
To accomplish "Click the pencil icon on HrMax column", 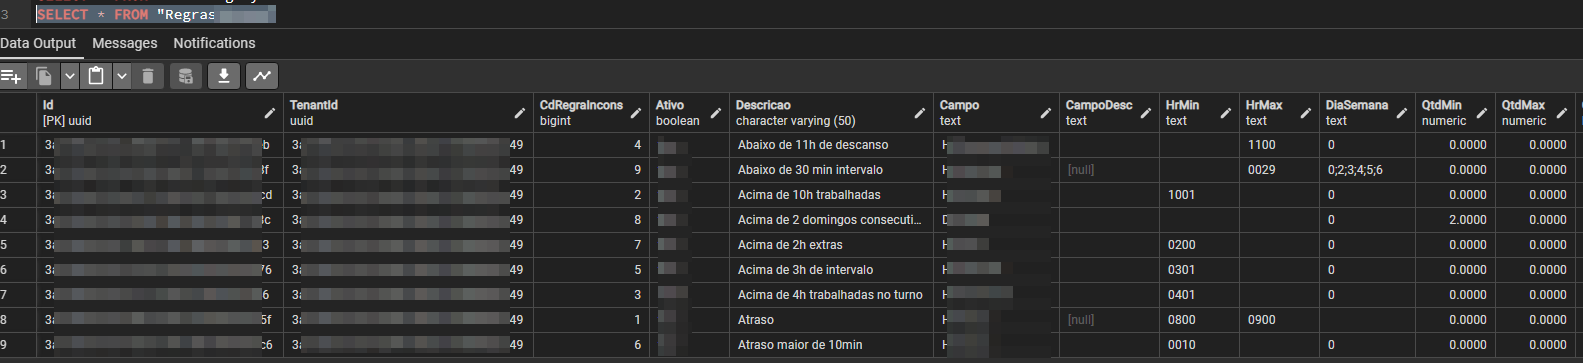I will point(1306,113).
